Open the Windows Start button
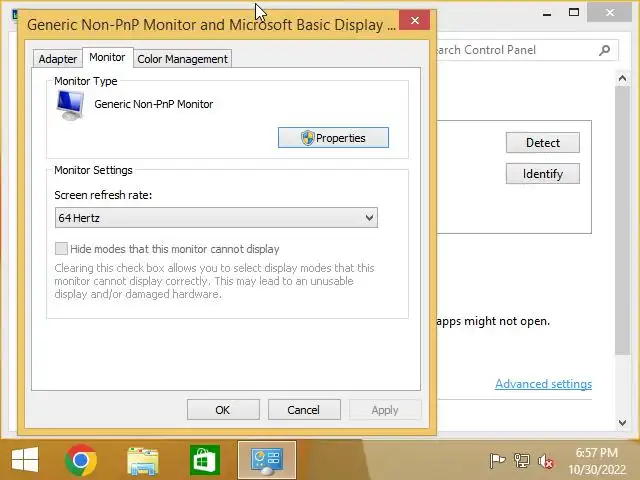This screenshot has height=480, width=640. point(25,460)
